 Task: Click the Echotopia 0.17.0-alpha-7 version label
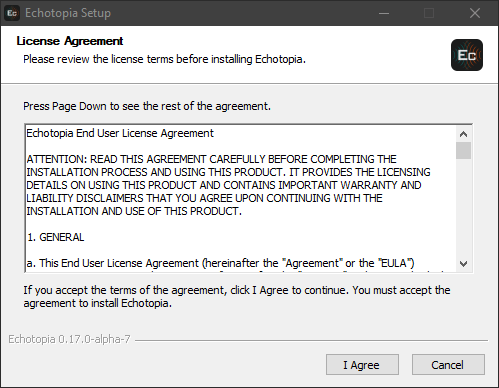[x=69, y=339]
